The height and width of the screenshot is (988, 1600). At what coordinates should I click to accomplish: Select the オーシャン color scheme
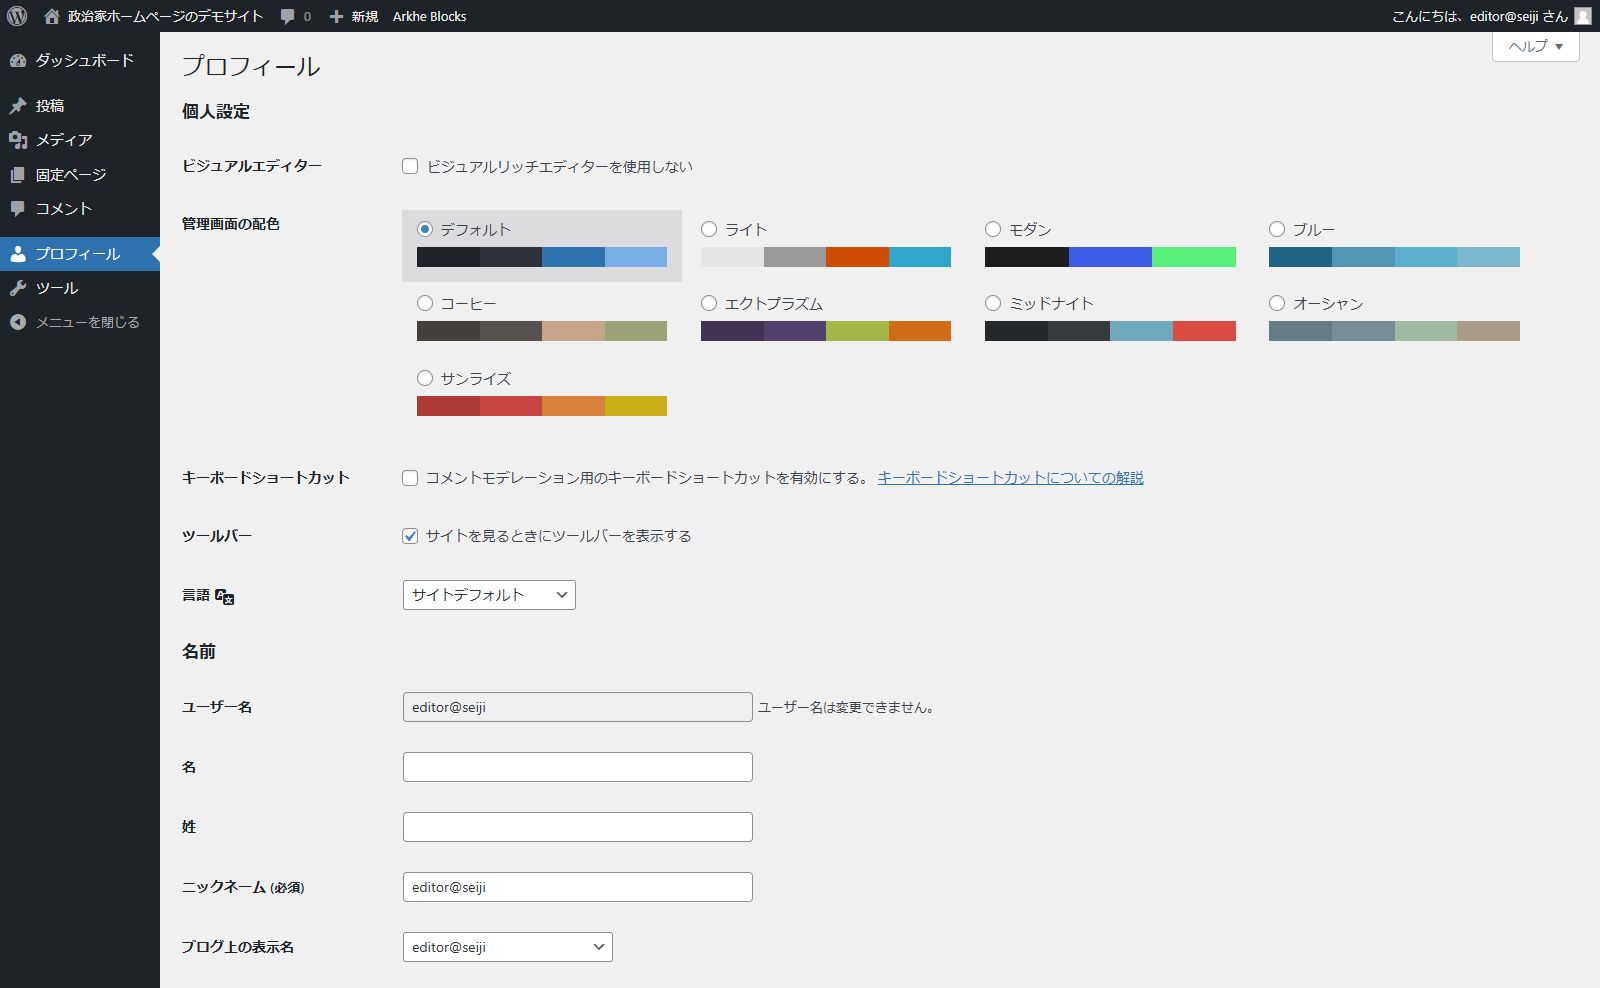(x=1277, y=303)
